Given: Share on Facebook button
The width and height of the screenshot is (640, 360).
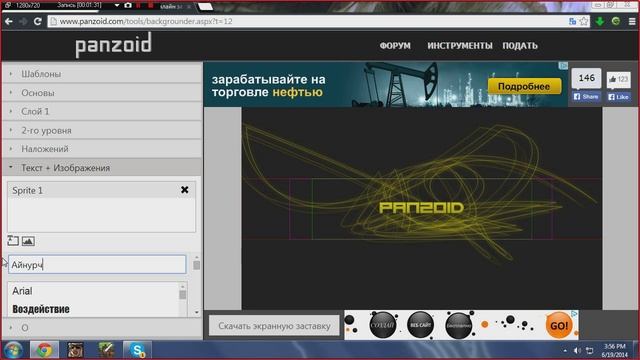Looking at the screenshot, I should (x=586, y=97).
